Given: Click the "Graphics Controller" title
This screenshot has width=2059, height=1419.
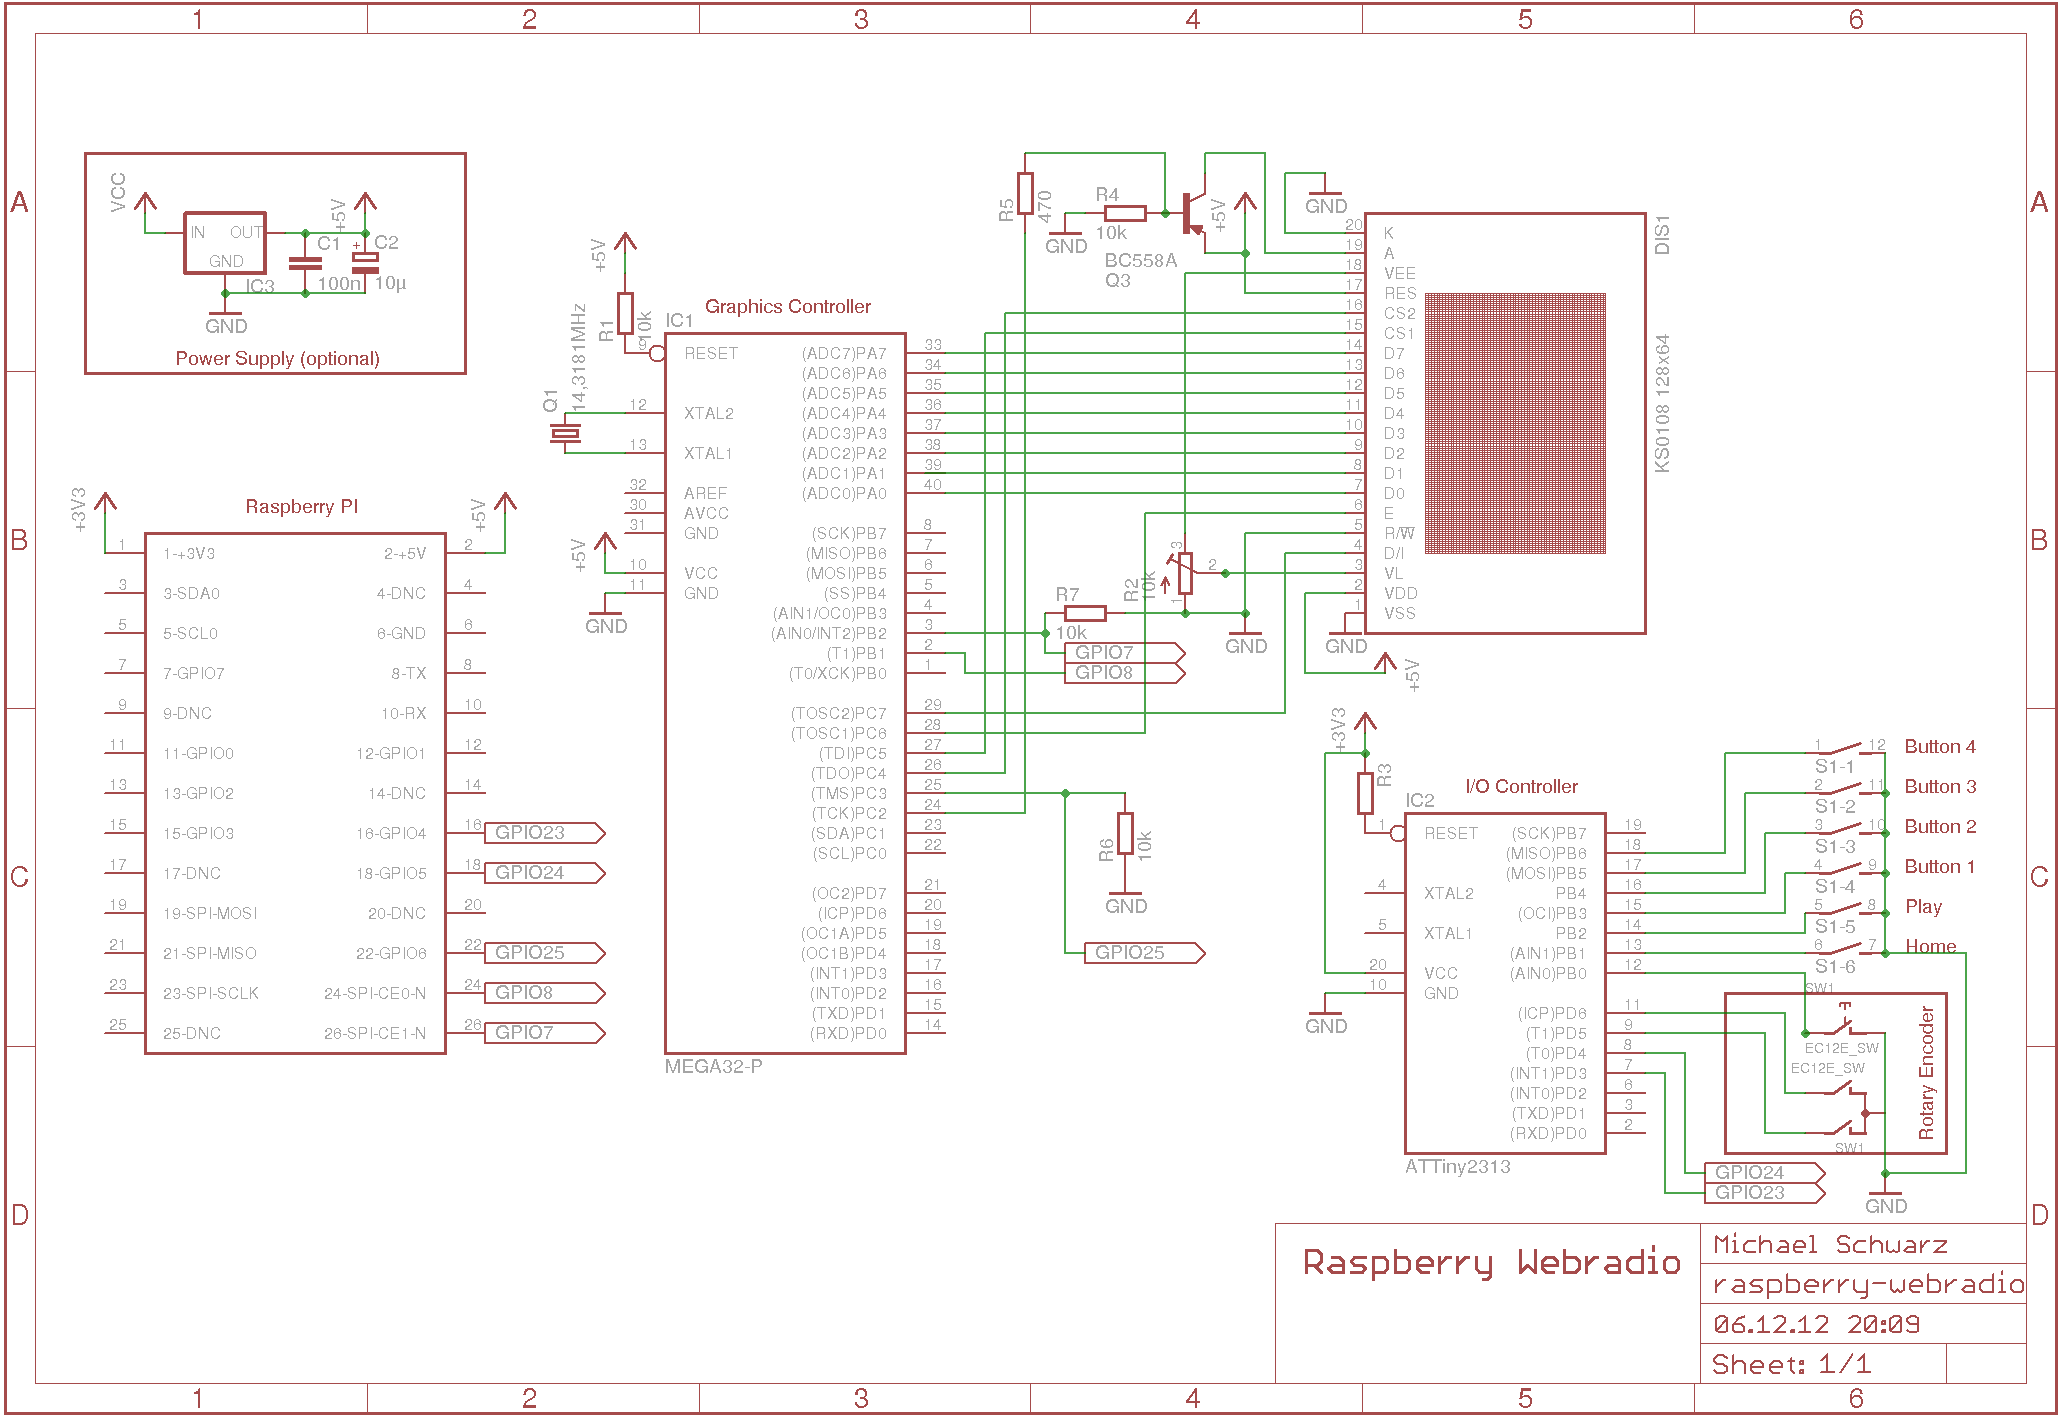Looking at the screenshot, I should point(788,307).
